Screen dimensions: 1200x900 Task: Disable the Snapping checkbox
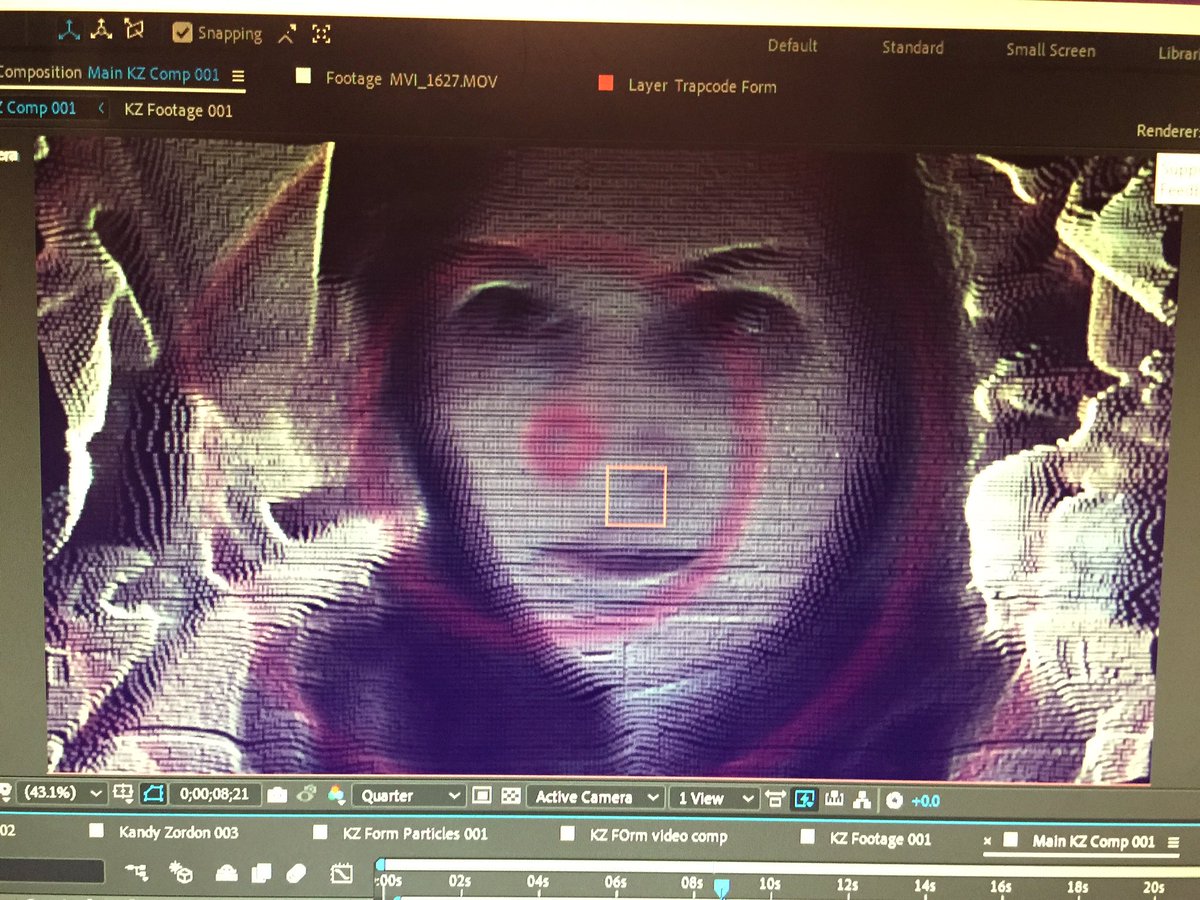tap(182, 32)
